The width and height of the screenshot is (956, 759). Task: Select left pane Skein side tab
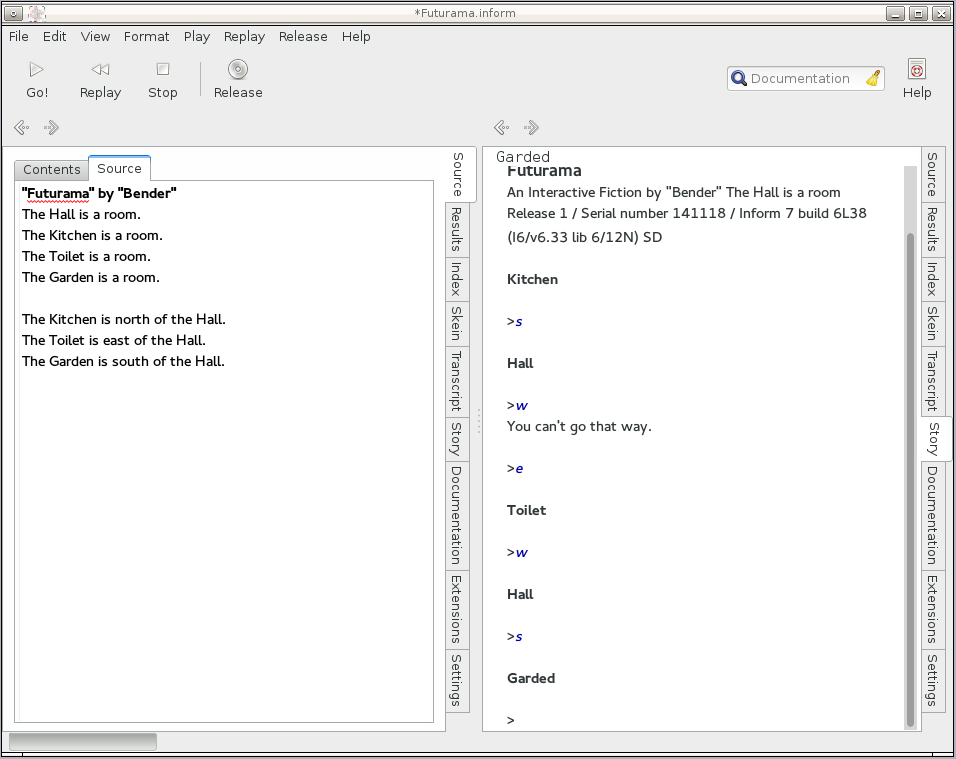[x=456, y=323]
